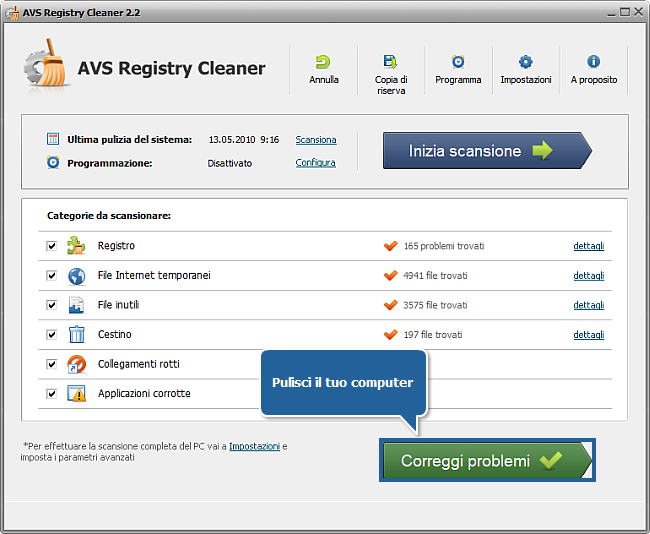
Task: Close the AVS Registry Cleaner window
Action: 638,12
